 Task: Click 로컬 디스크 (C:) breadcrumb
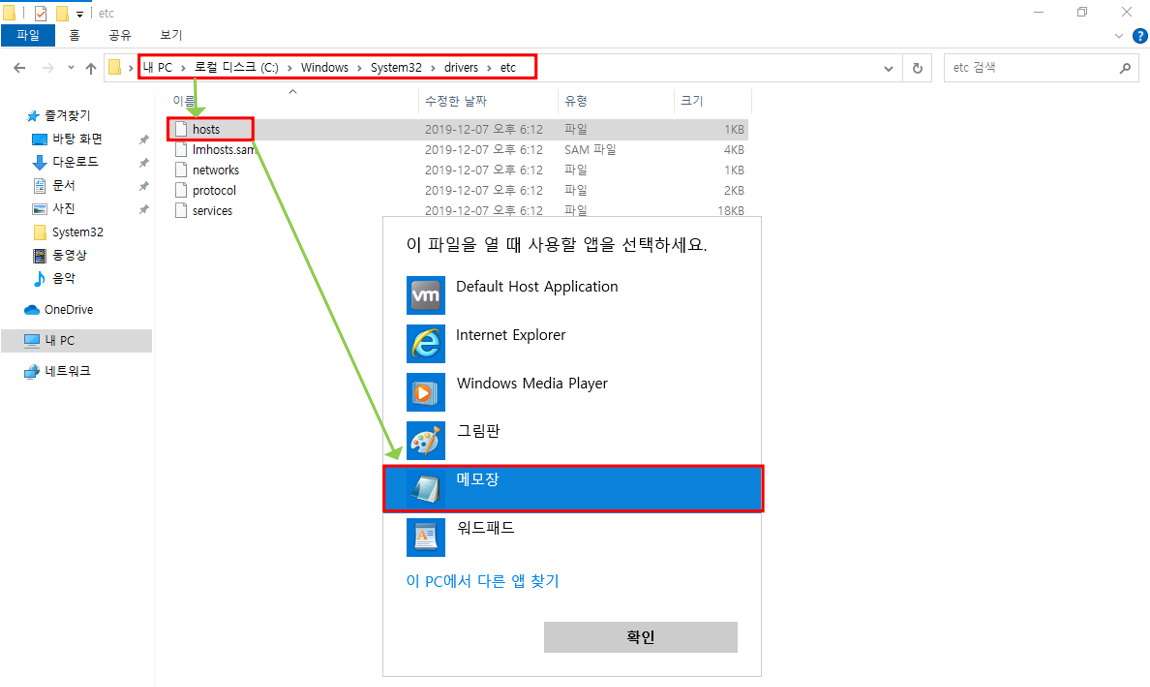click(236, 67)
